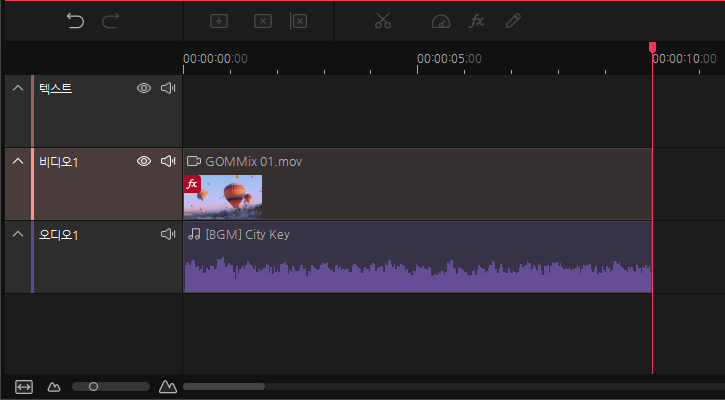725x400 pixels.
Task: Click the timeline zoom slider handle
Action: pos(93,386)
